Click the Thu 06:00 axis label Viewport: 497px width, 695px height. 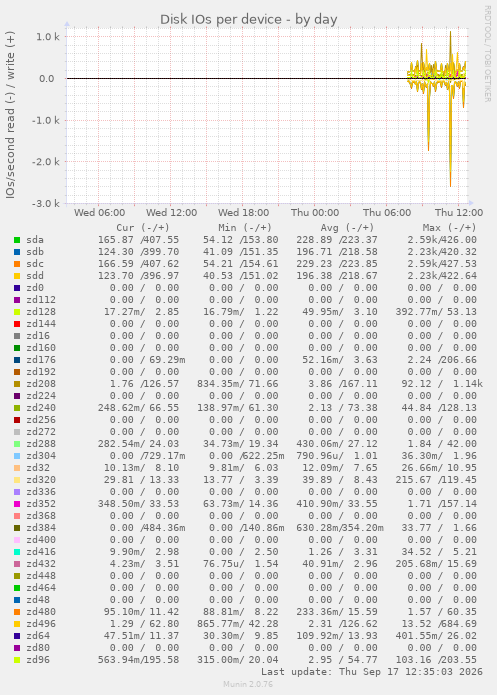[387, 213]
